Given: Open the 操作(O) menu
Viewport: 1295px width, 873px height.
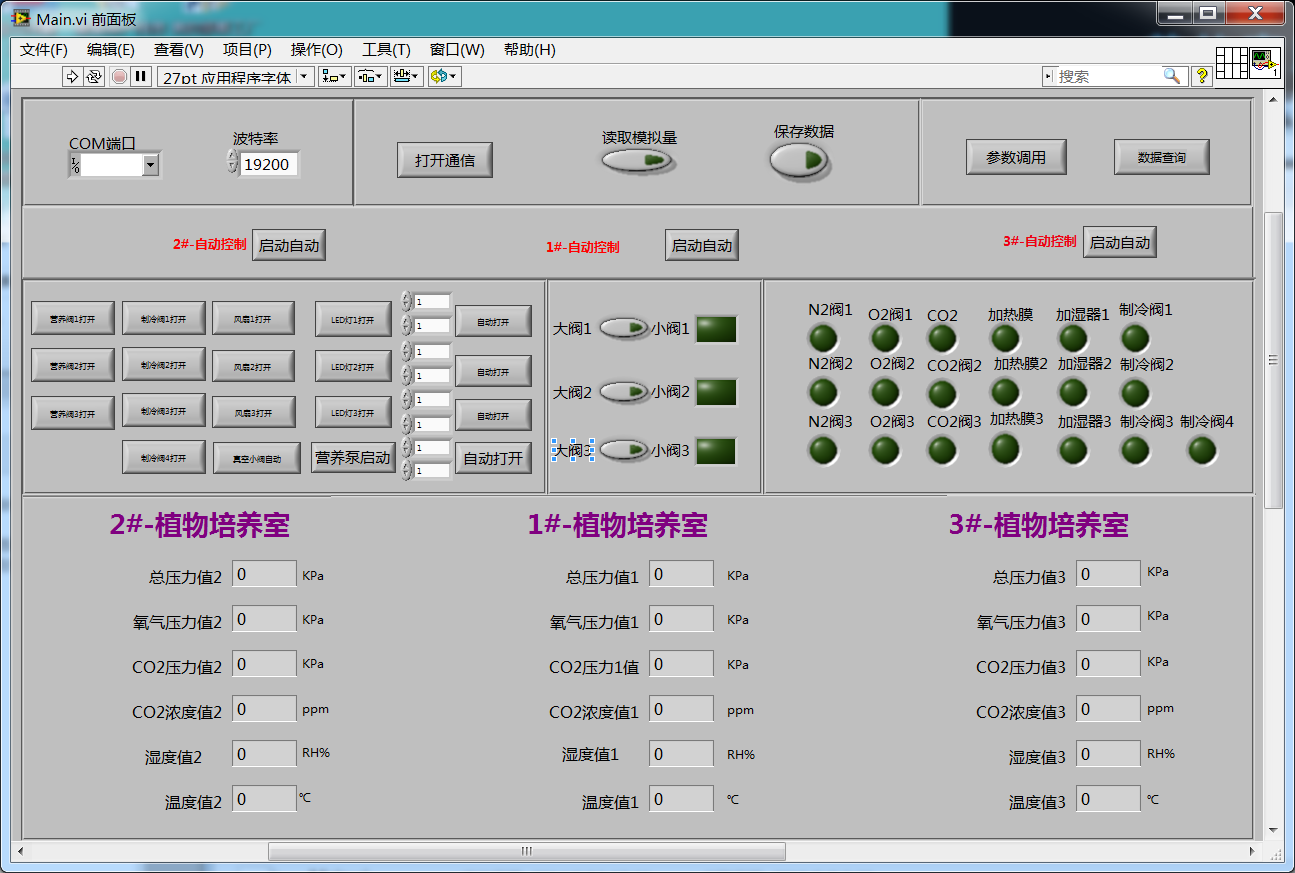Looking at the screenshot, I should pos(317,50).
